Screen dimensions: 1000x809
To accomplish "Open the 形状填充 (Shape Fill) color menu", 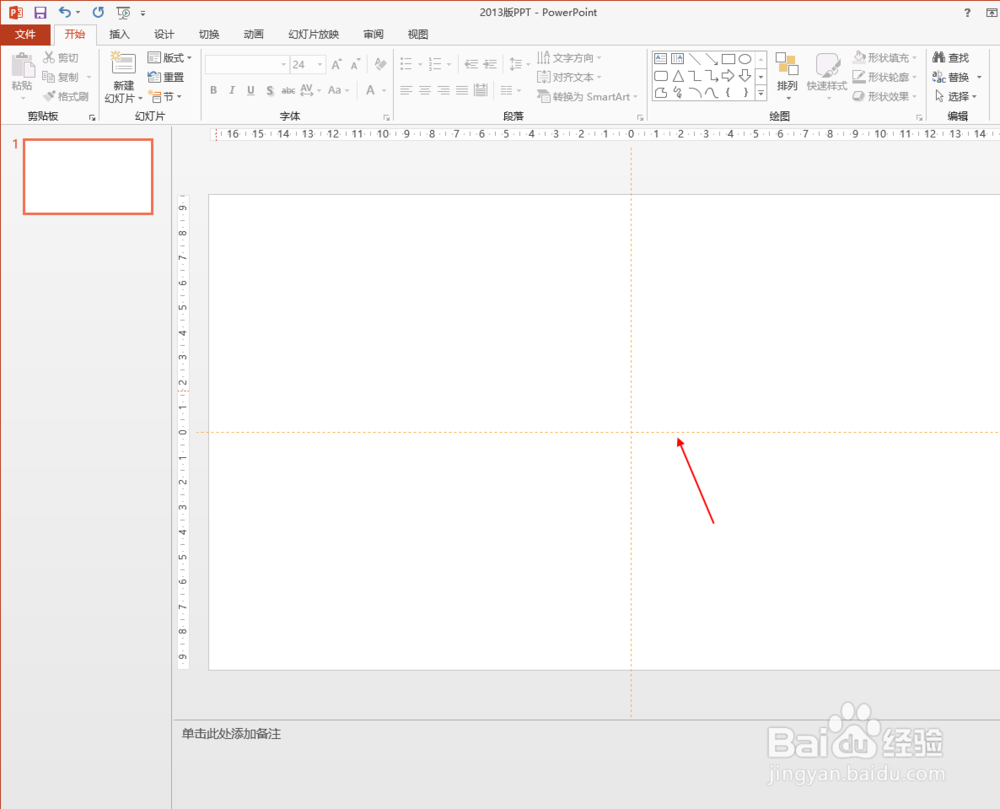I will click(885, 58).
